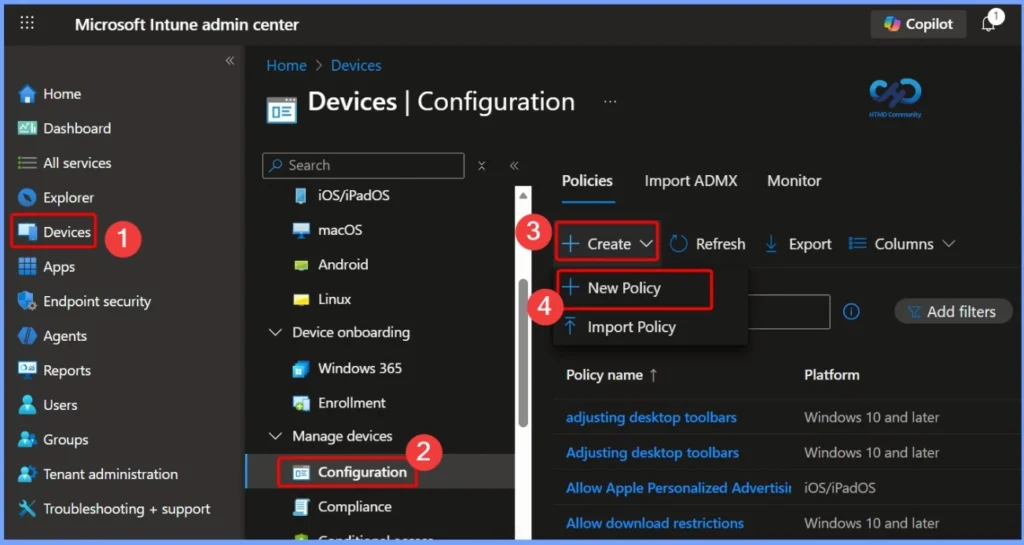Image resolution: width=1024 pixels, height=545 pixels.
Task: Click the Agents icon in the sidebar
Action: pos(27,335)
